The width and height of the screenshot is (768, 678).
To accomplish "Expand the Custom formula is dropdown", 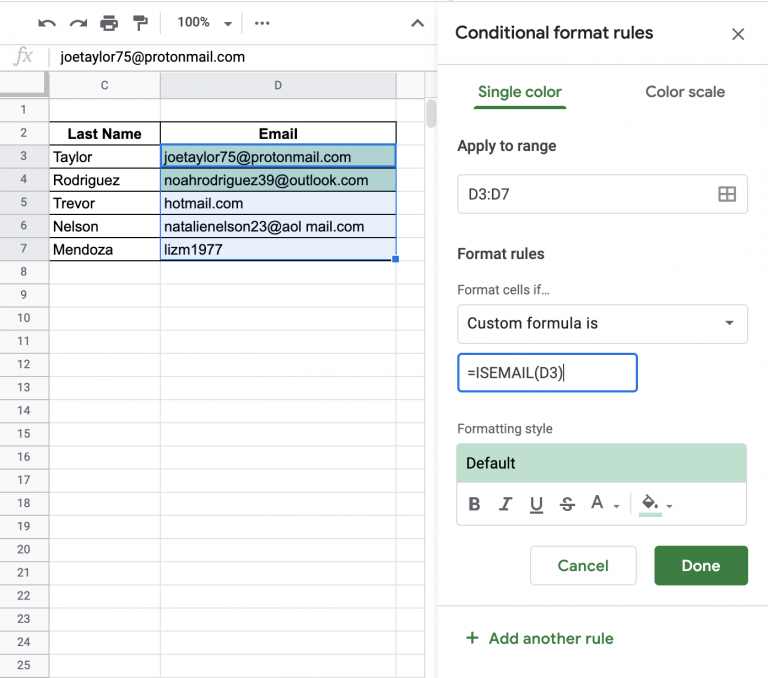I will pos(602,323).
